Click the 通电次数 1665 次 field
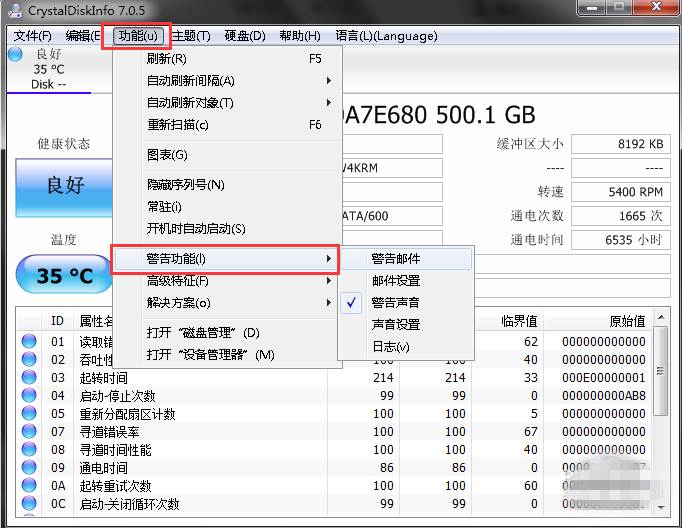The width and height of the screenshot is (682, 528). tap(620, 216)
